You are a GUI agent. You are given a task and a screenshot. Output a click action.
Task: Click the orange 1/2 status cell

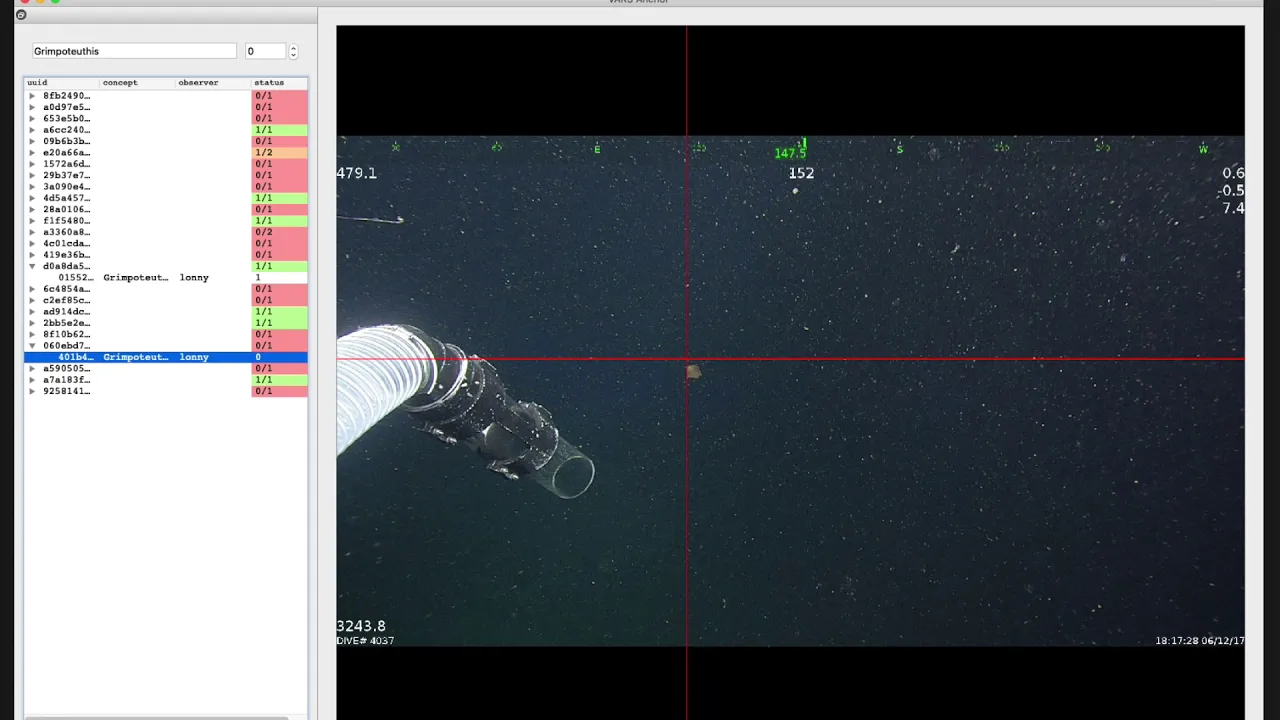click(279, 152)
